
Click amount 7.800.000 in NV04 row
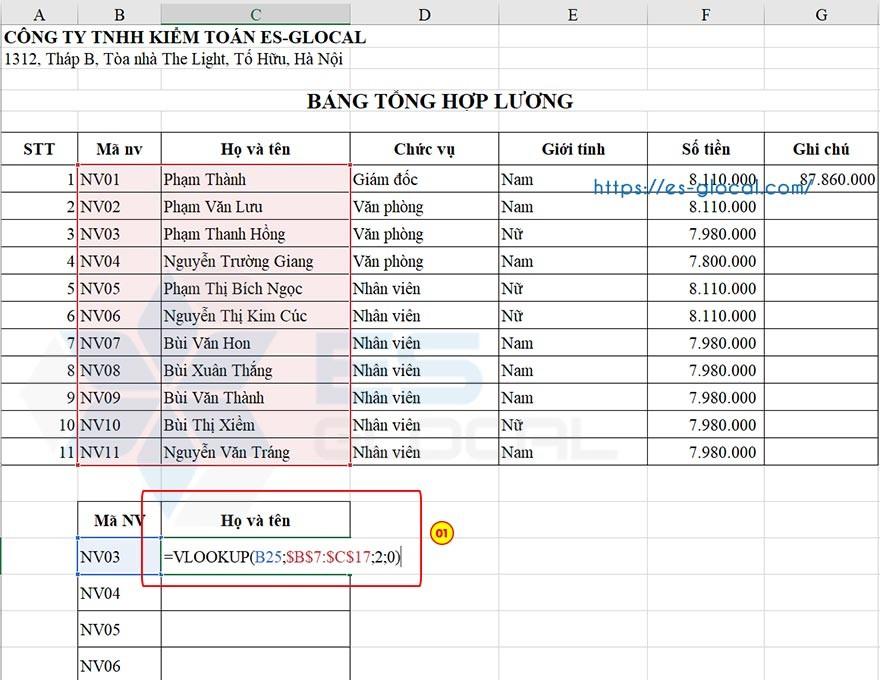705,261
